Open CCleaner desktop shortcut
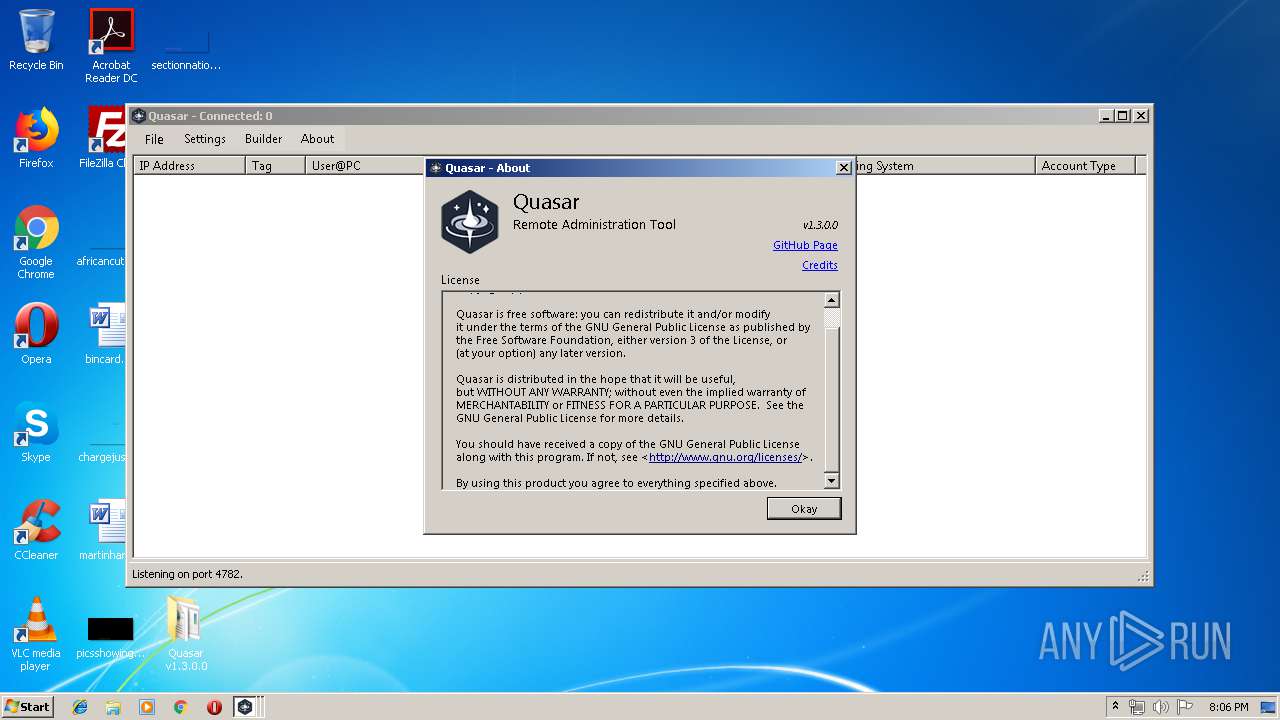 pyautogui.click(x=36, y=530)
